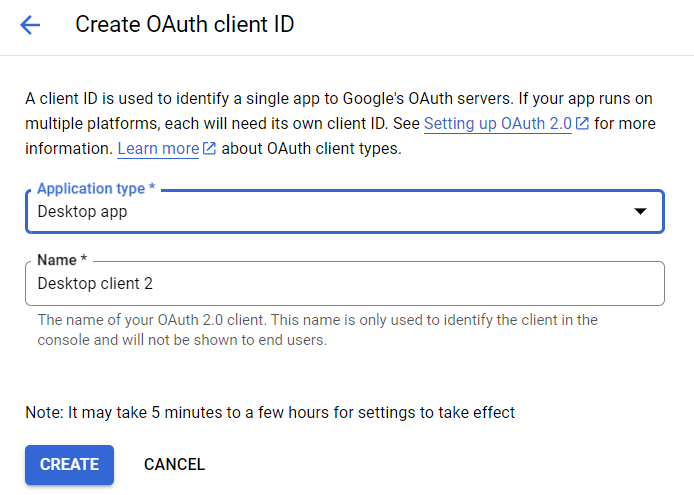Click the helper text under the Name field
The image size is (694, 495).
pos(317,330)
